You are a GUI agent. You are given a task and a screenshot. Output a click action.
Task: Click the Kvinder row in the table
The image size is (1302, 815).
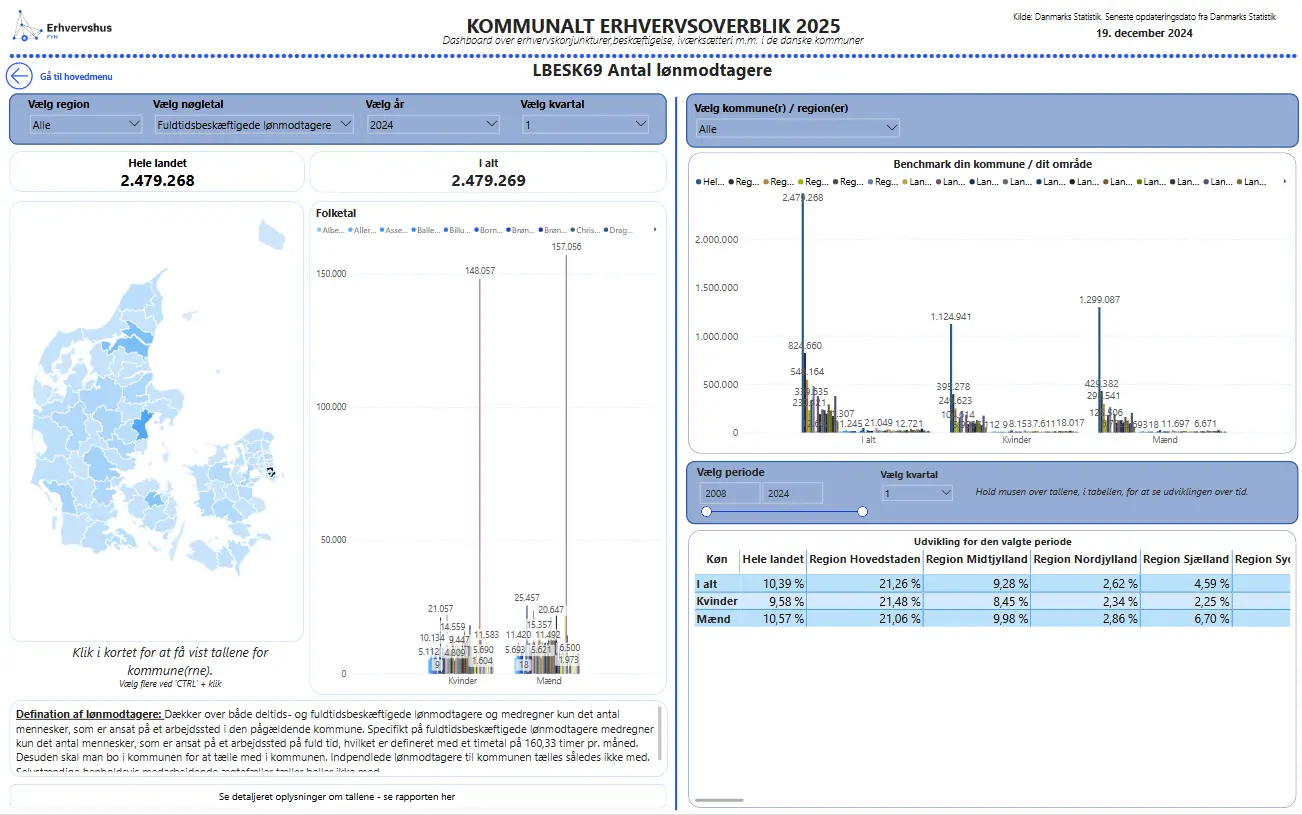click(x=716, y=601)
